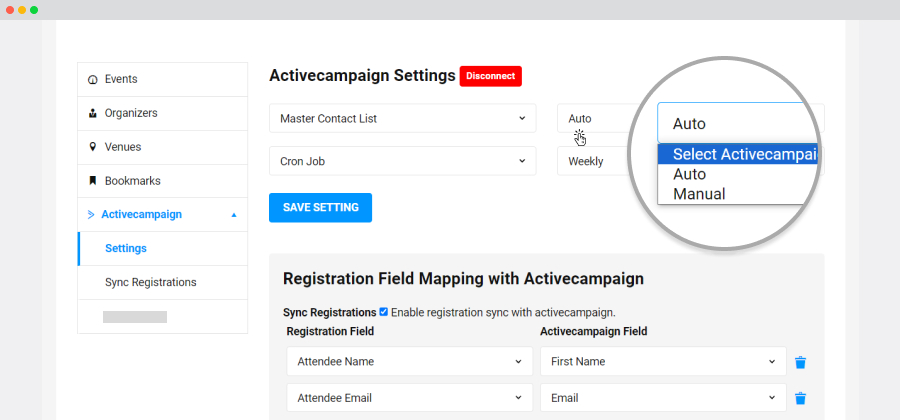Collapse the Activecampaign sidebar menu

click(x=162, y=215)
